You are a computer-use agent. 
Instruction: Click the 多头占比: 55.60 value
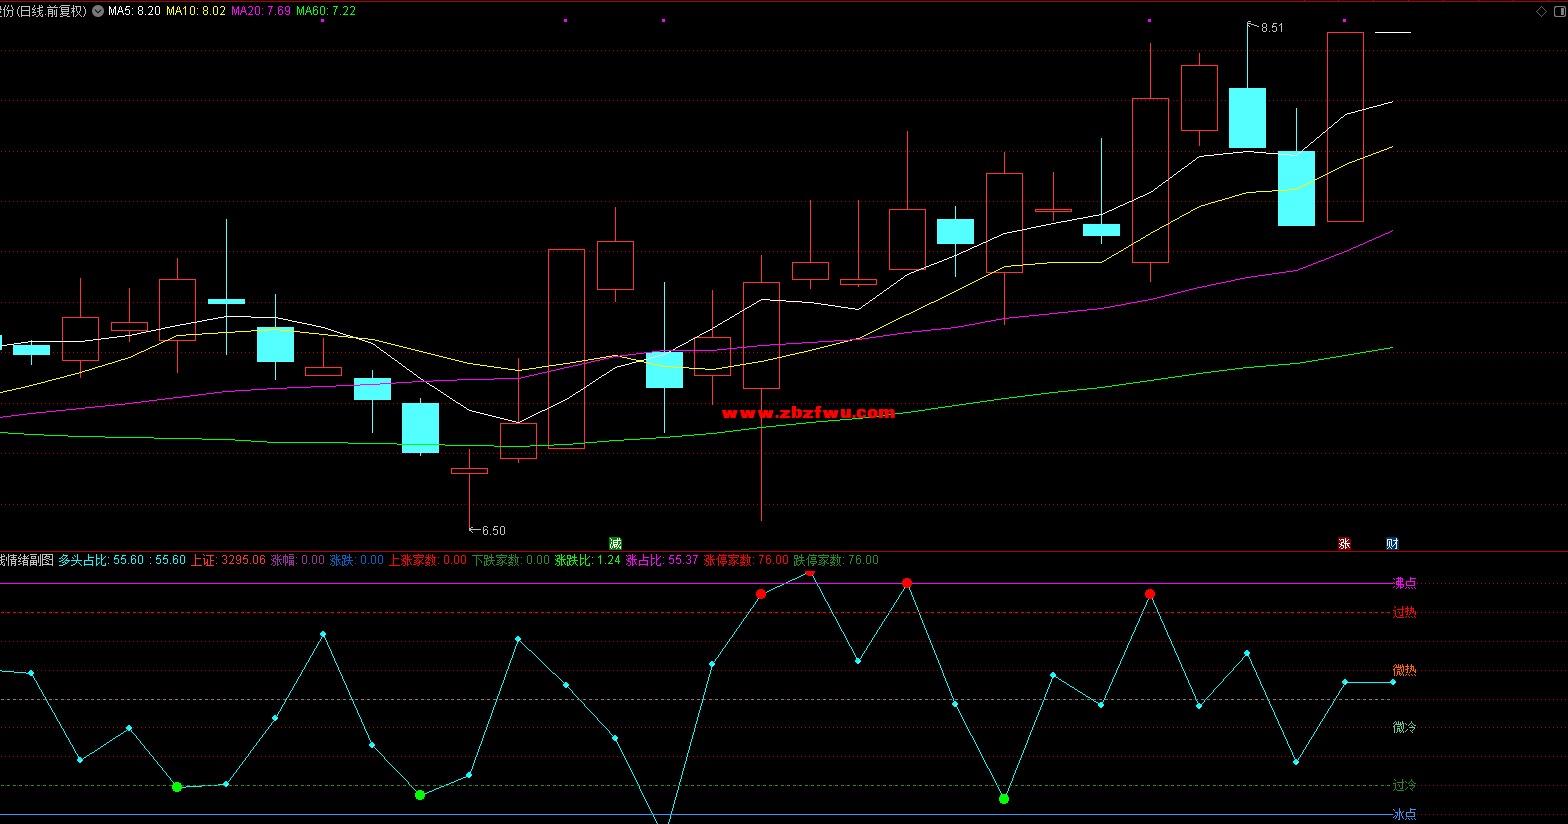(101, 560)
